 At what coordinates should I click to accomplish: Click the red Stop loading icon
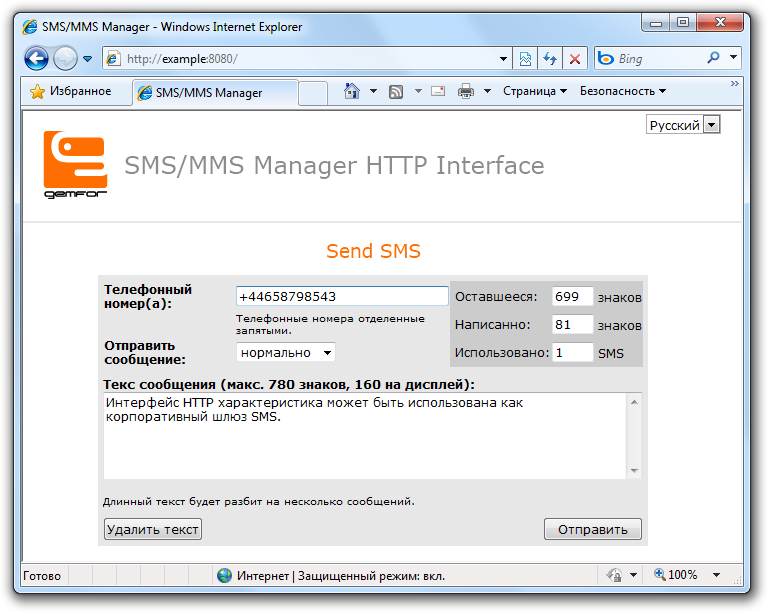click(575, 59)
